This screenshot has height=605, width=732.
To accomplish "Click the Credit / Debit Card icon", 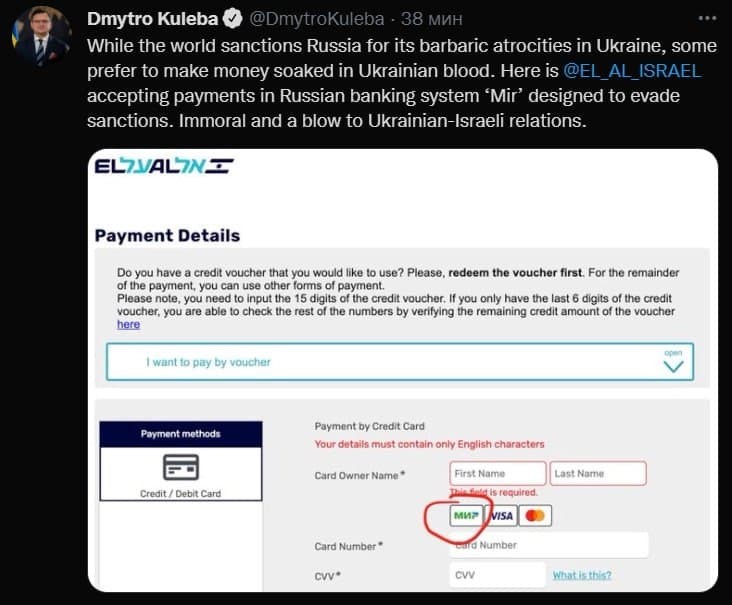I will click(x=181, y=467).
